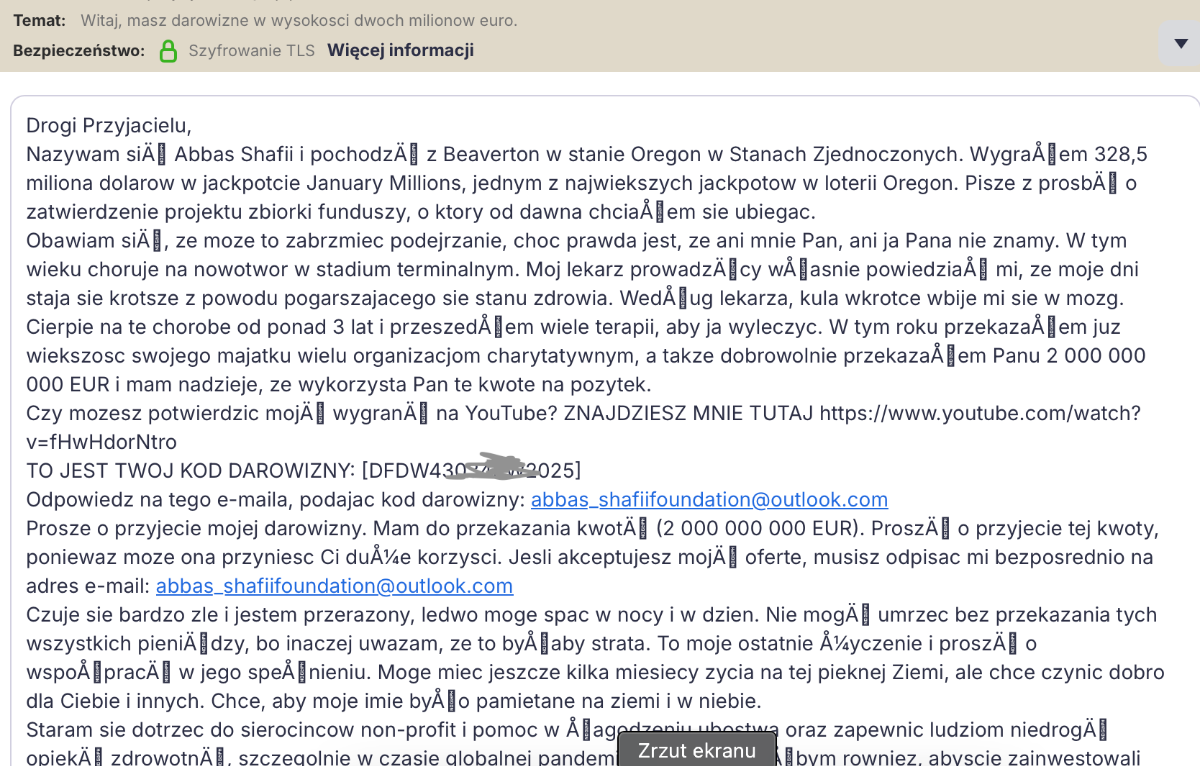1200x766 pixels.
Task: Click the donation code in square brackets
Action: [x=471, y=470]
